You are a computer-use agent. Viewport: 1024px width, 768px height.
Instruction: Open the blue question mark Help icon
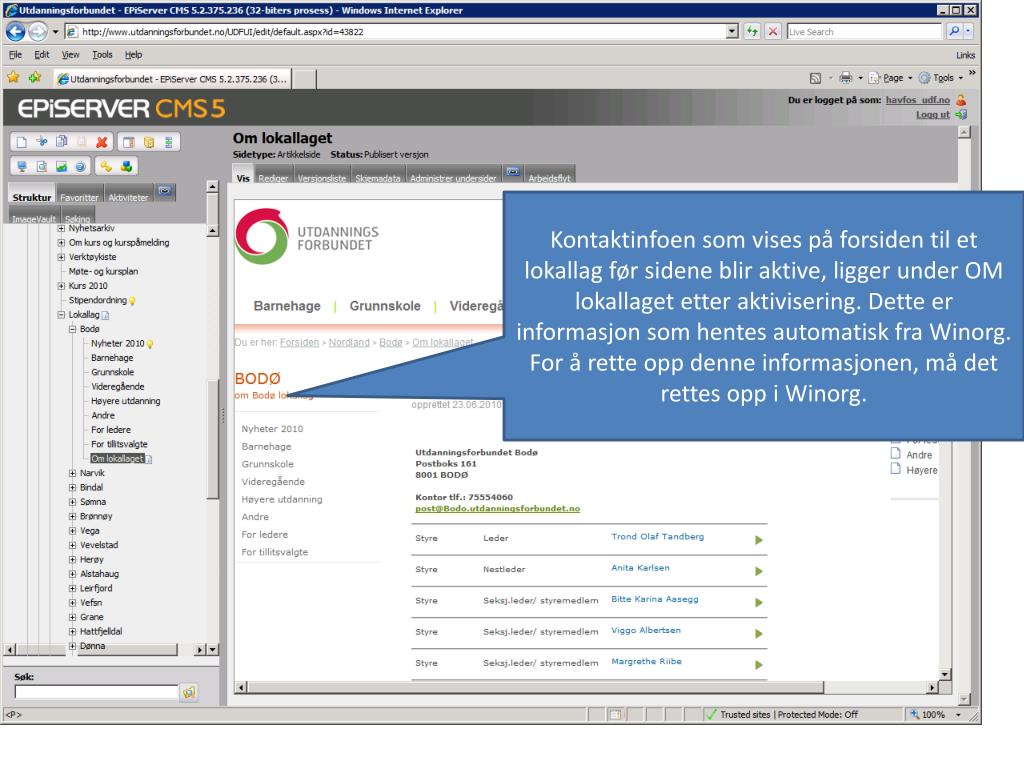(80, 167)
